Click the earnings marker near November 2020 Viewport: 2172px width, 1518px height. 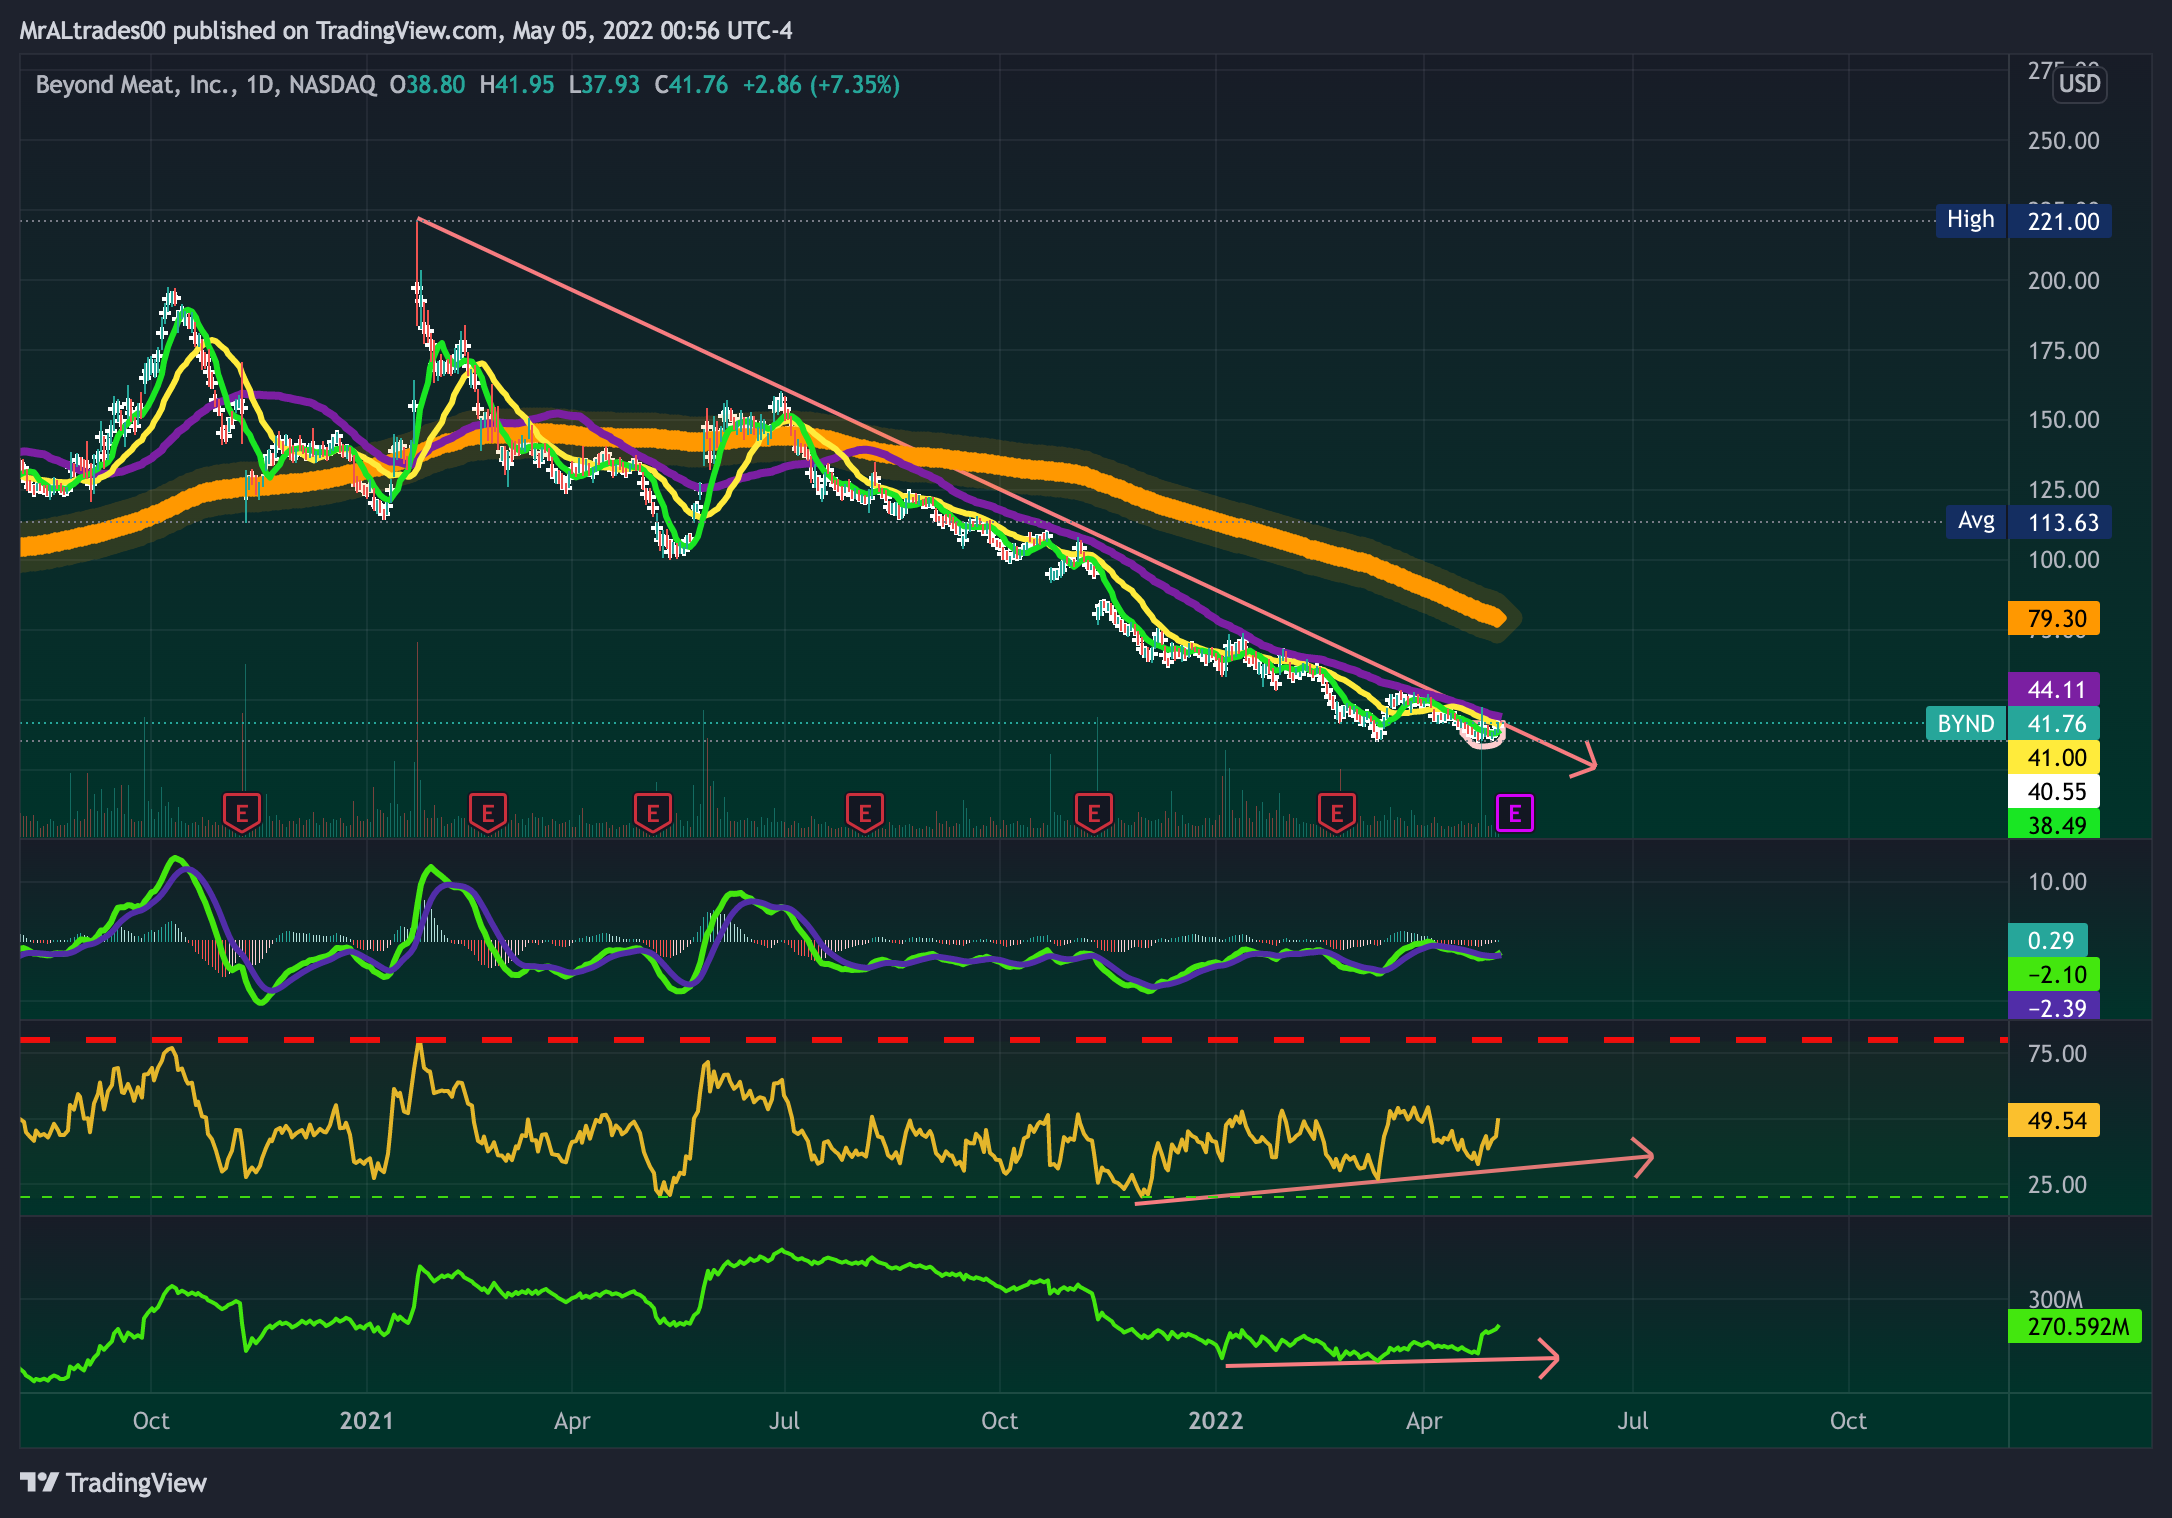[x=242, y=813]
